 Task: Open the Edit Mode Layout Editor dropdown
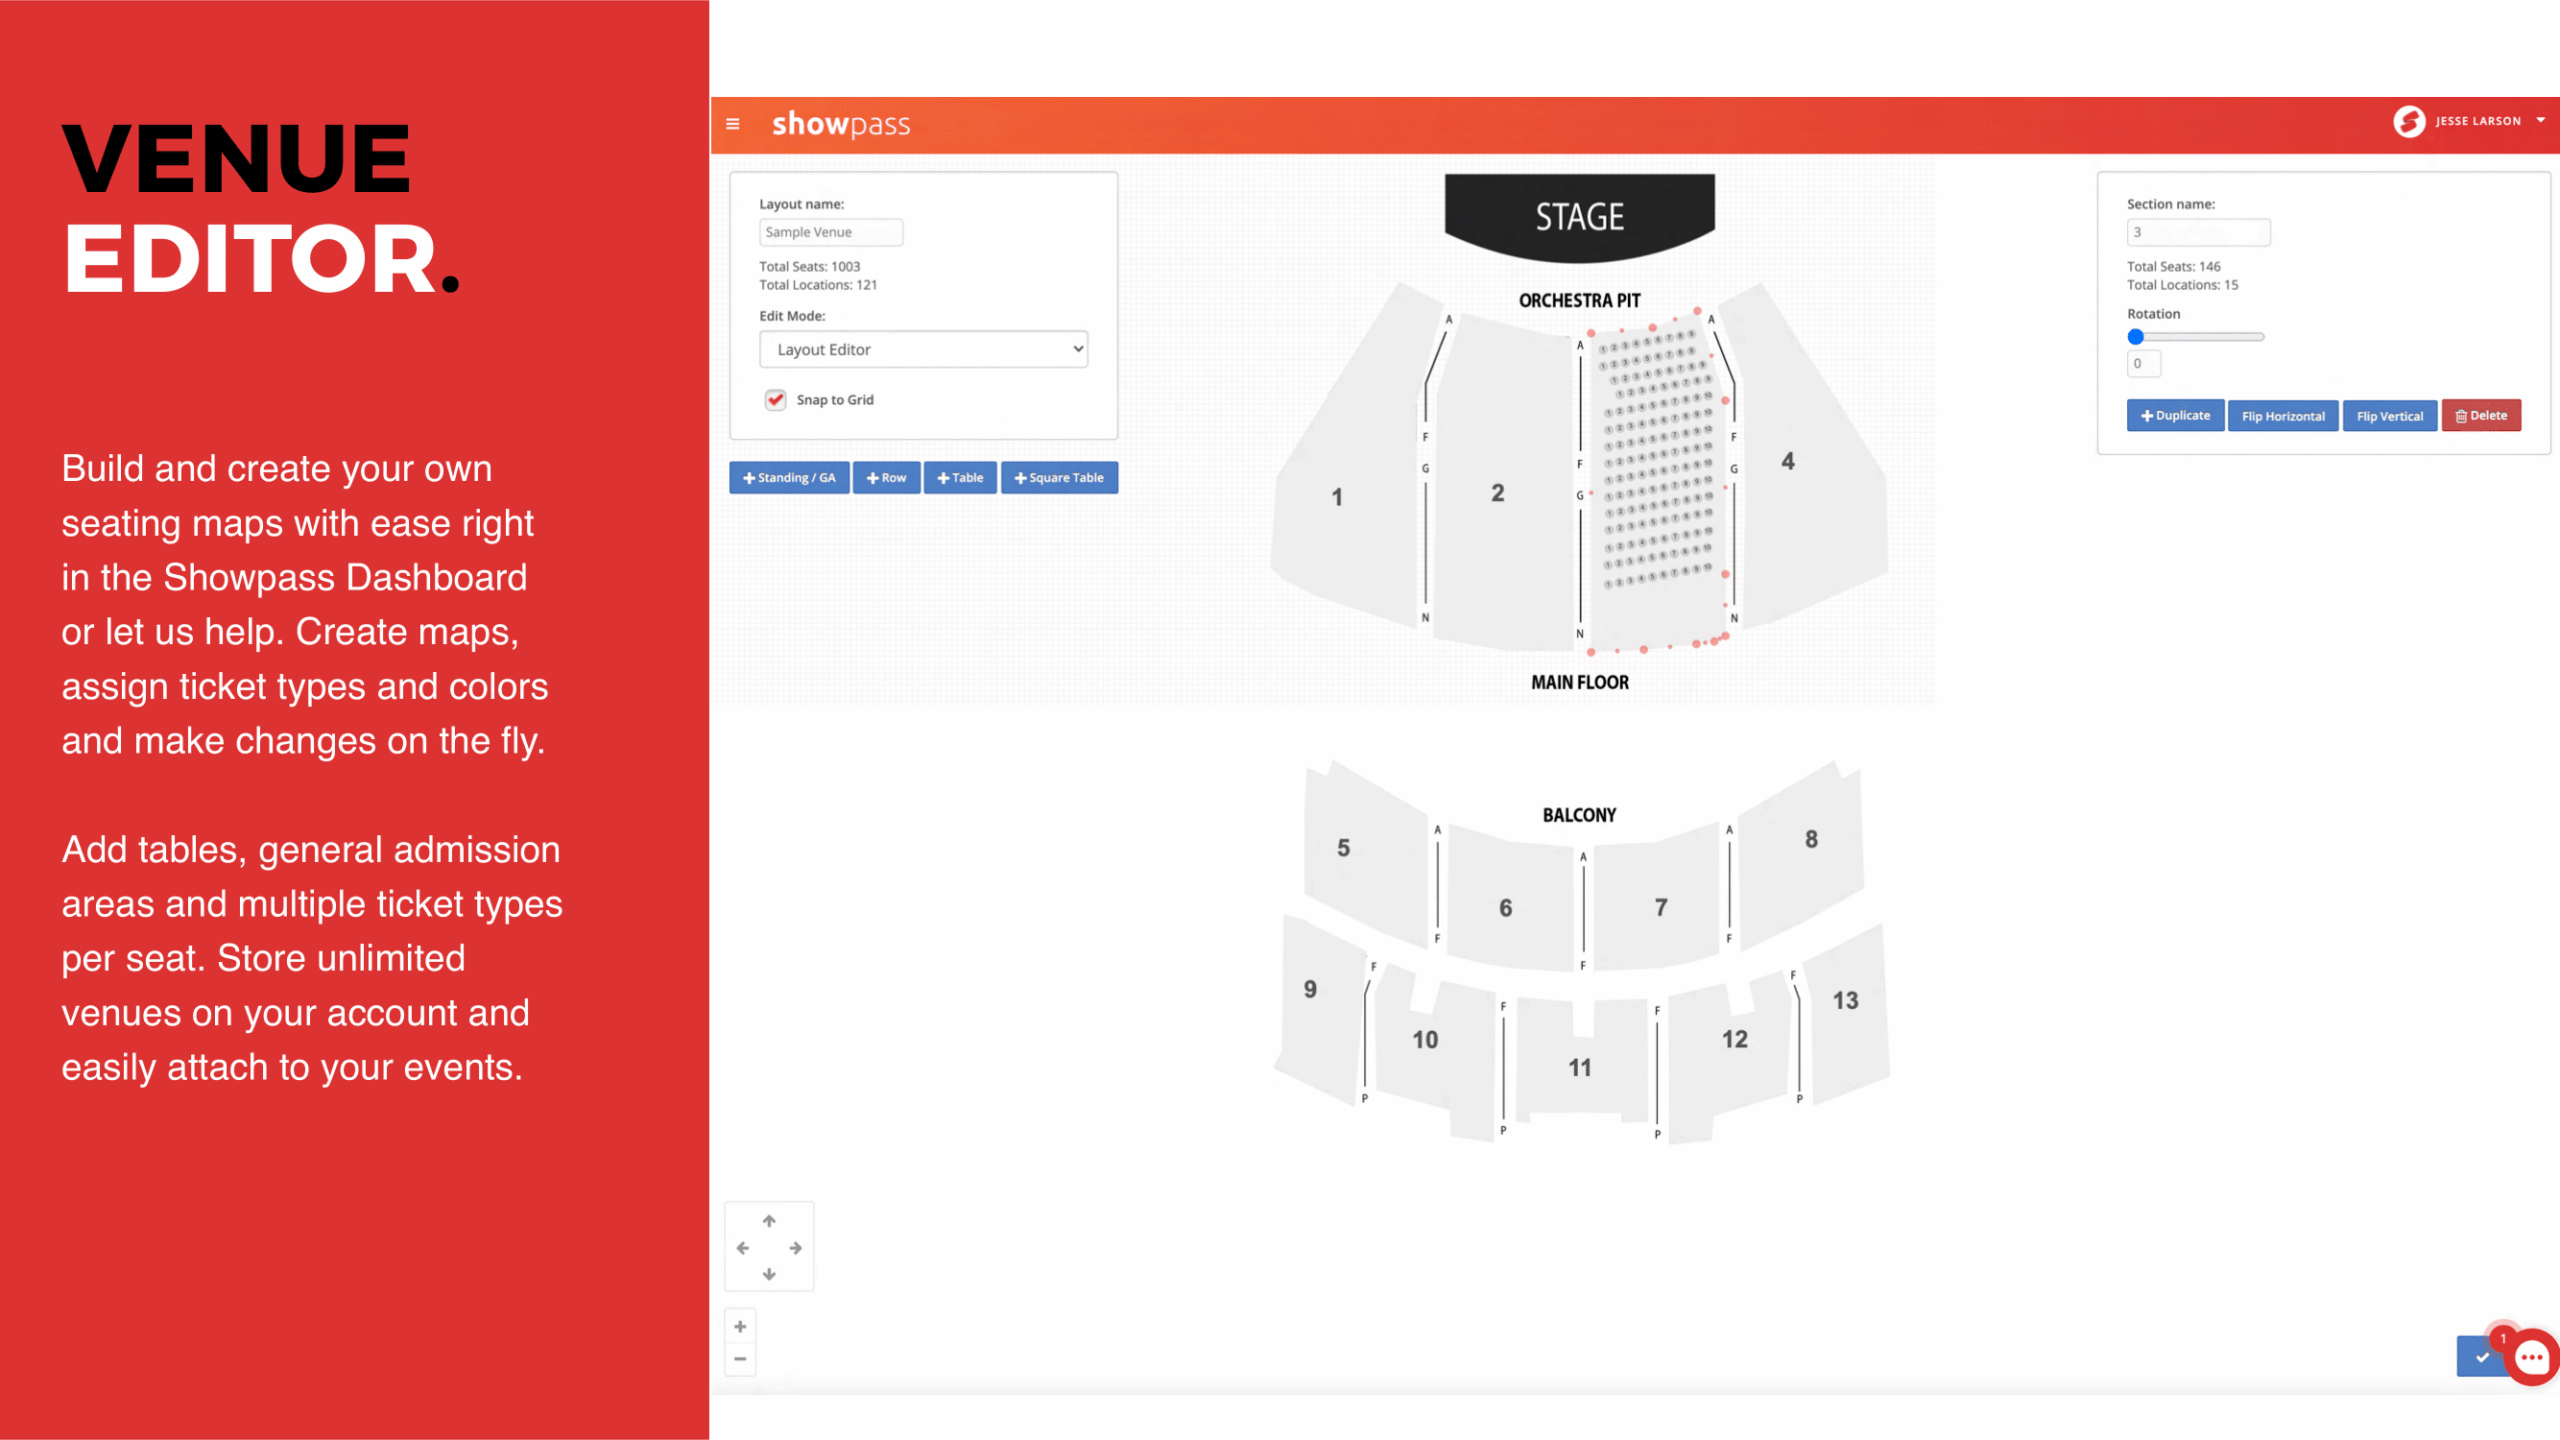(923, 349)
